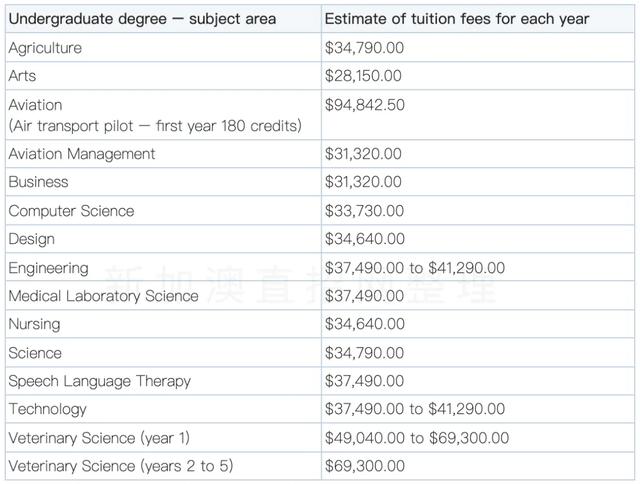Viewport: 640px width, 484px height.
Task: Click the Design subject cell
Action: pyautogui.click(x=32, y=239)
